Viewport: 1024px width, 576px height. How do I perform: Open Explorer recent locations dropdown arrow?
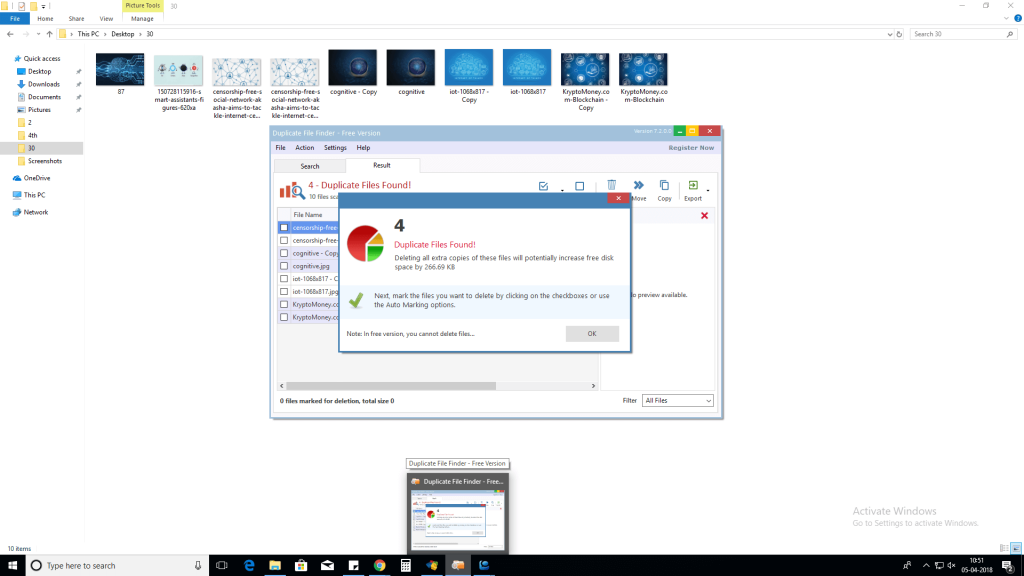pos(38,34)
